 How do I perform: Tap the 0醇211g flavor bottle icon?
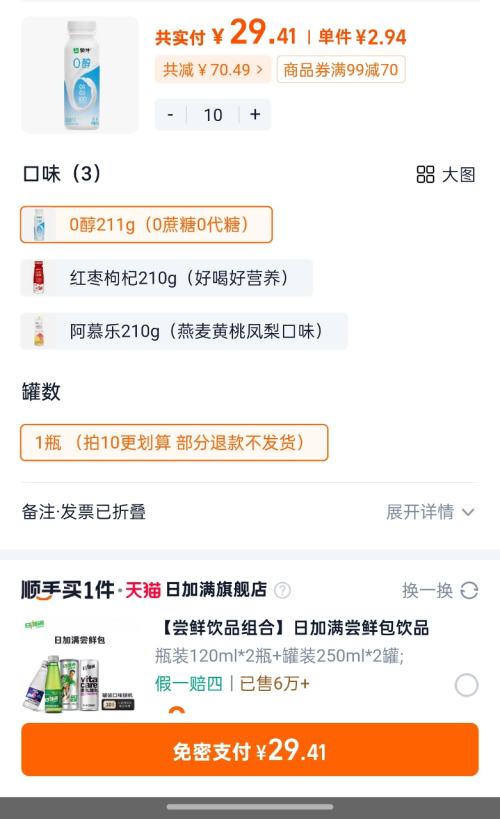[x=39, y=225]
